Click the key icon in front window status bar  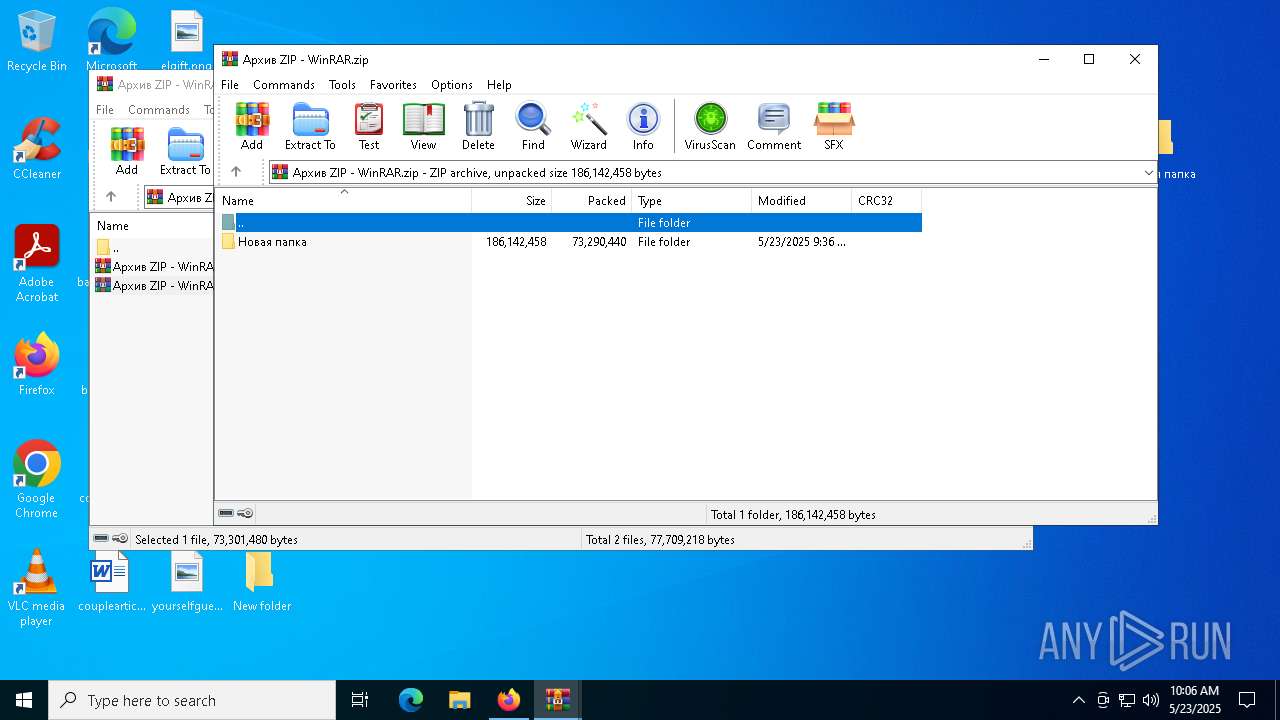[x=245, y=513]
